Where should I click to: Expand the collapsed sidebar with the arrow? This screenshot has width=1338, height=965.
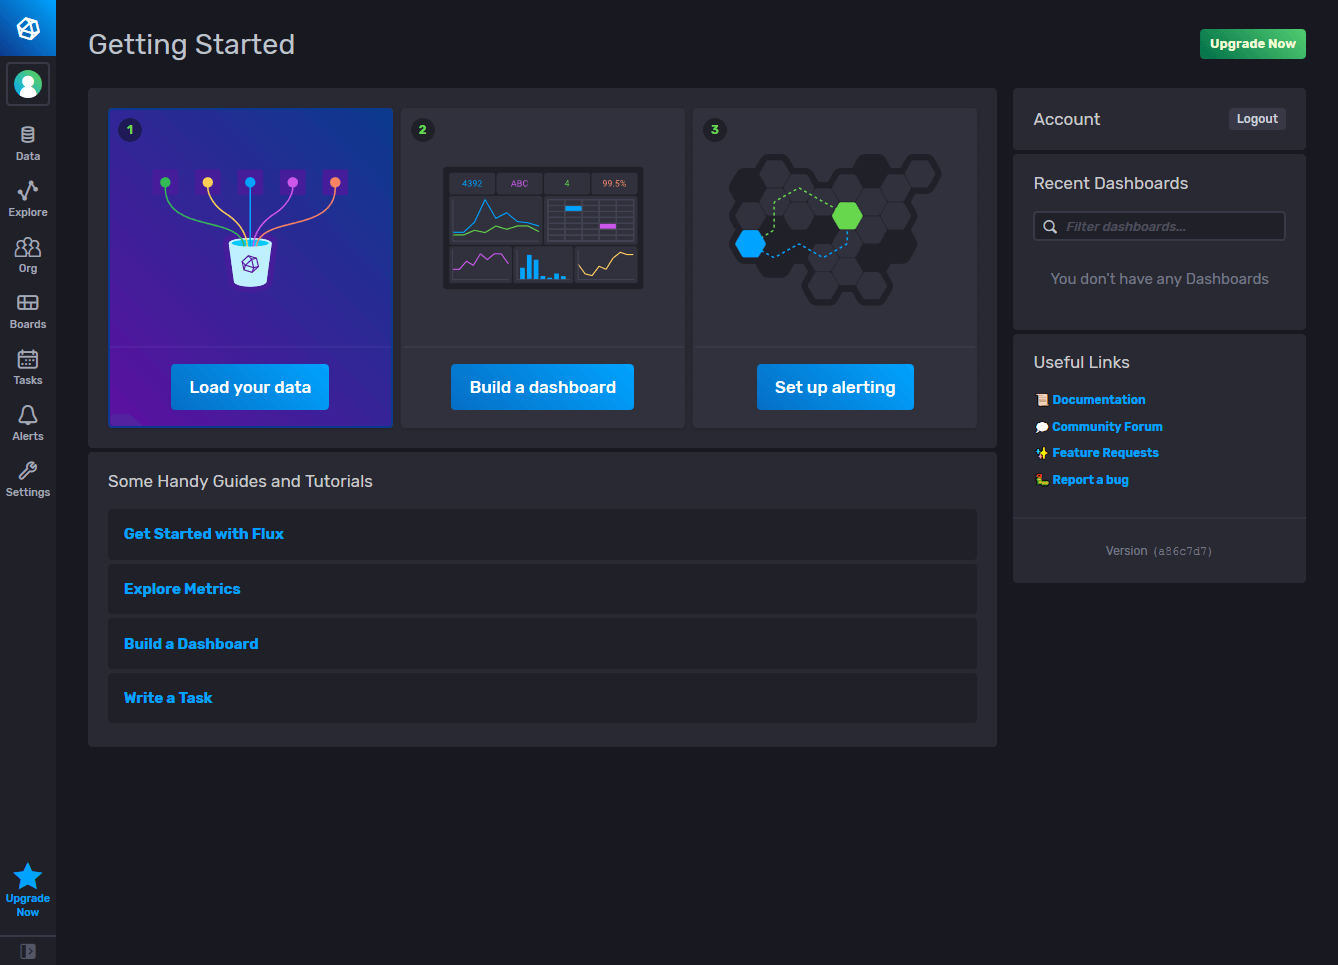[x=27, y=951]
